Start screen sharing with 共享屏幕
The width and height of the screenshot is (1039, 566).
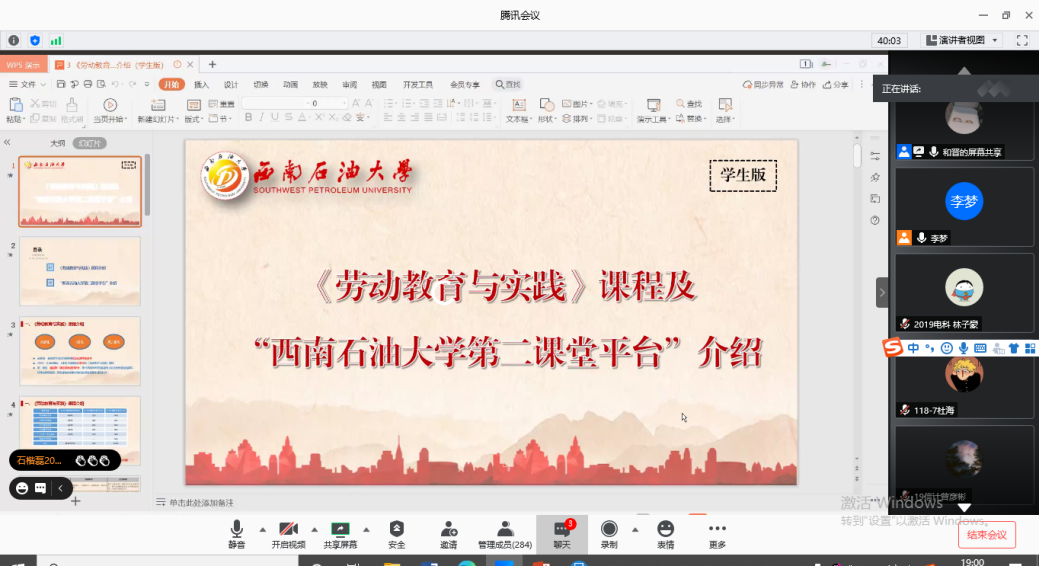click(x=340, y=535)
